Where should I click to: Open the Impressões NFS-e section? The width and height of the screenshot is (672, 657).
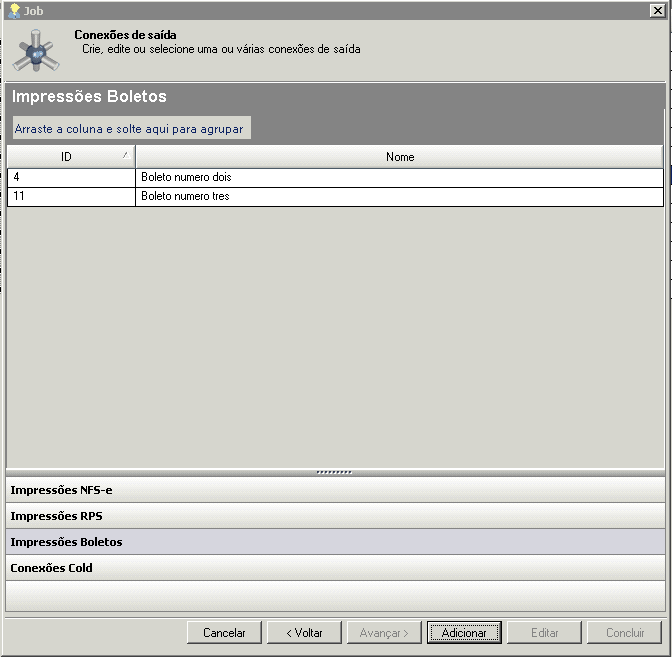click(x=335, y=490)
